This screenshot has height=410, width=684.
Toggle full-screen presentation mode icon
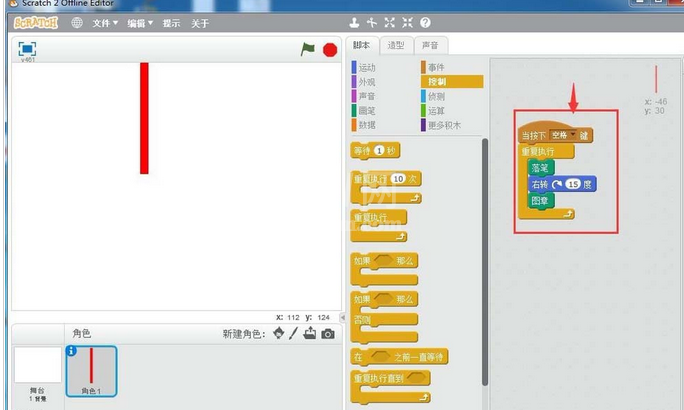point(27,49)
